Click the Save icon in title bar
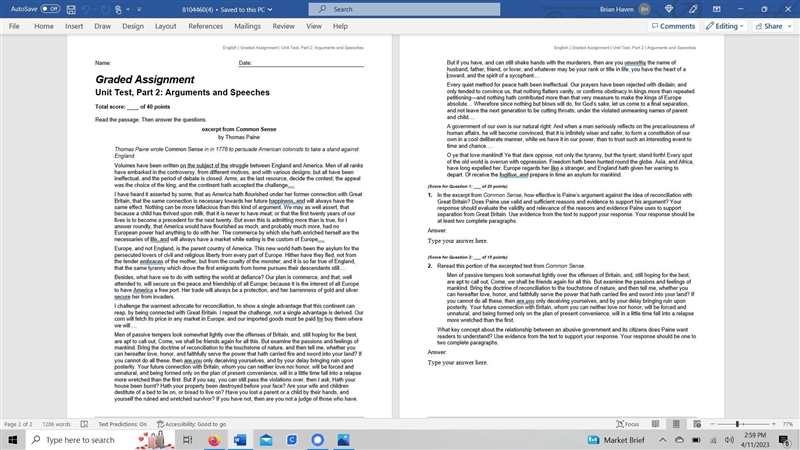 point(71,9)
